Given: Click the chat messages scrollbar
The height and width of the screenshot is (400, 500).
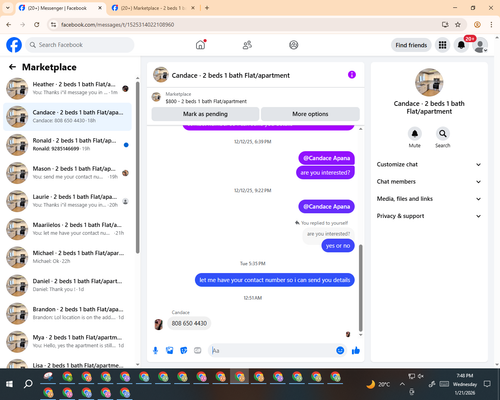Looking at the screenshot, I should (x=360, y=288).
